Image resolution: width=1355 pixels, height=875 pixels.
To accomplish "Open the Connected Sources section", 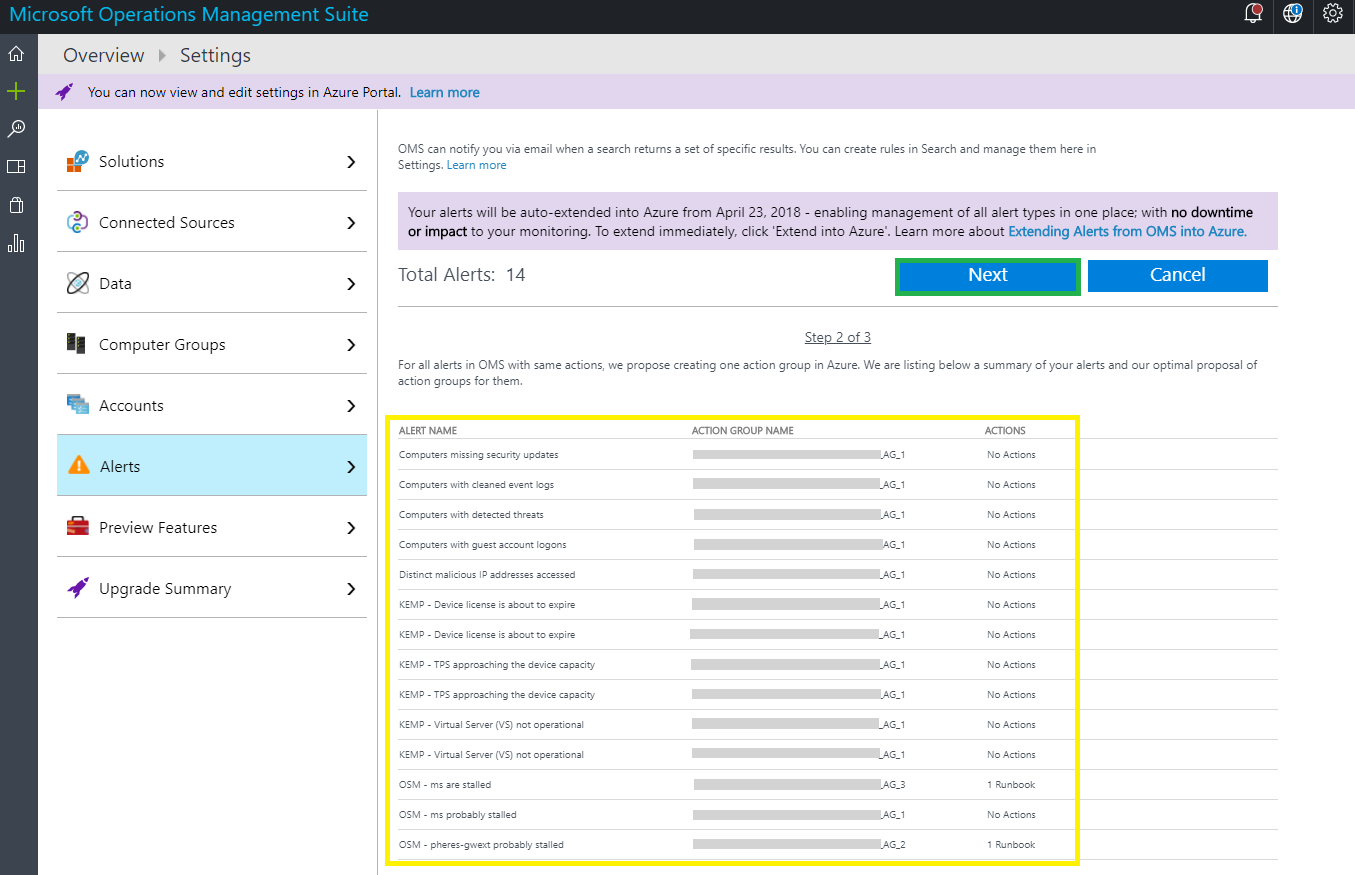I will coord(212,222).
